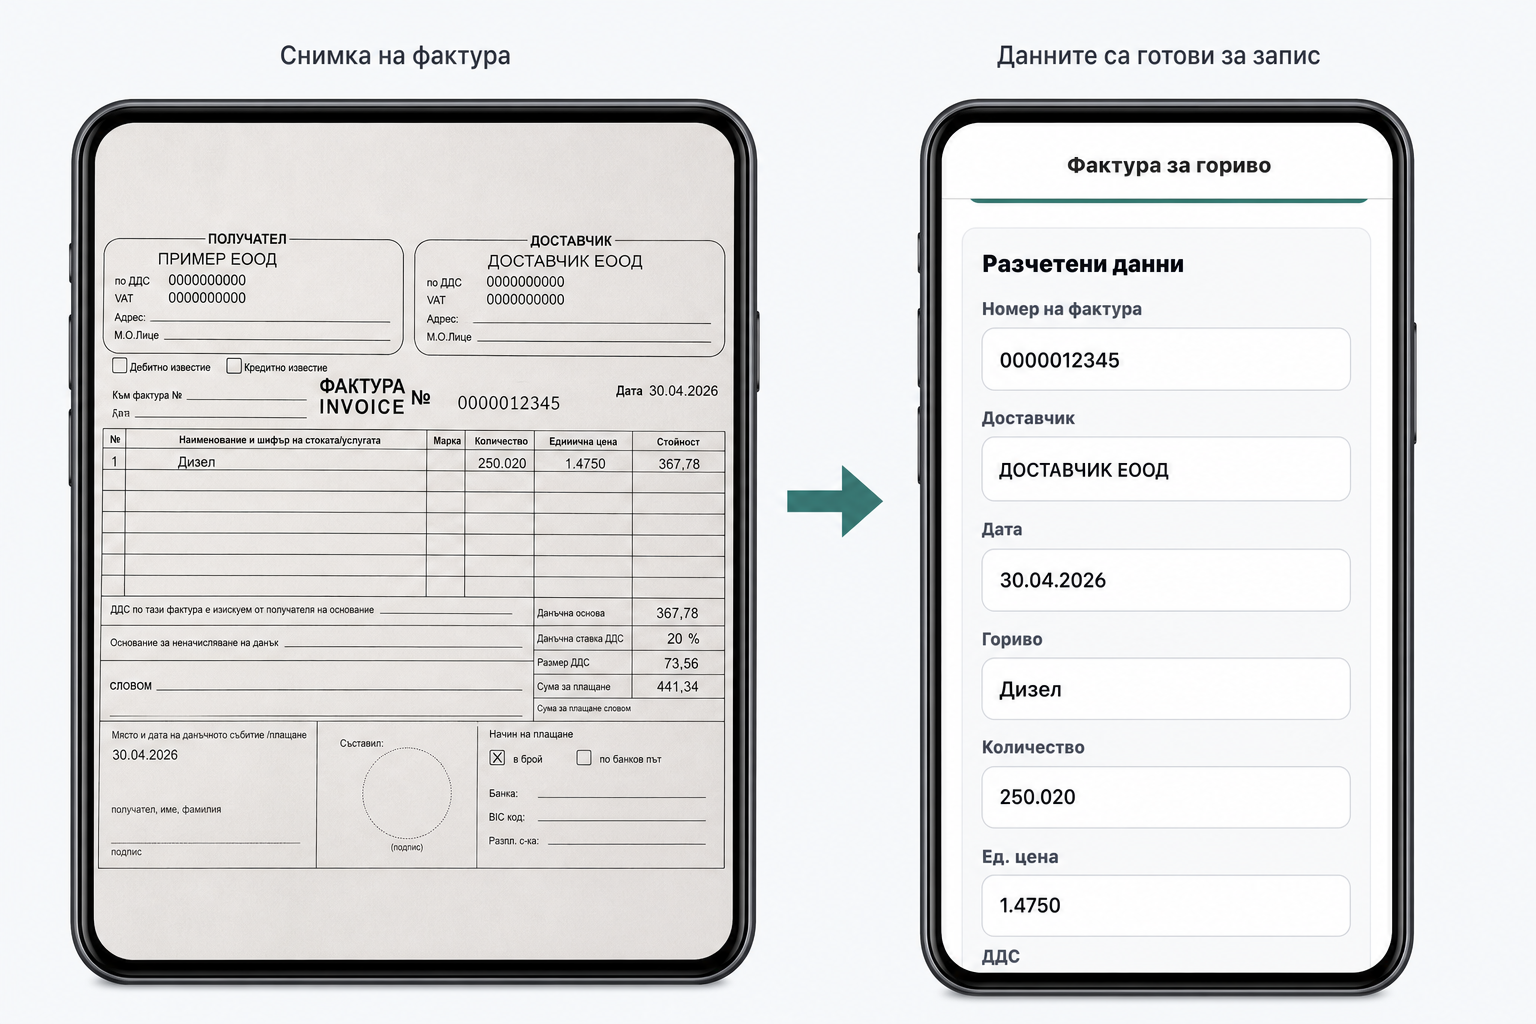Click the date under Място и дата на данъчното събитие
The image size is (1536, 1024).
145,755
